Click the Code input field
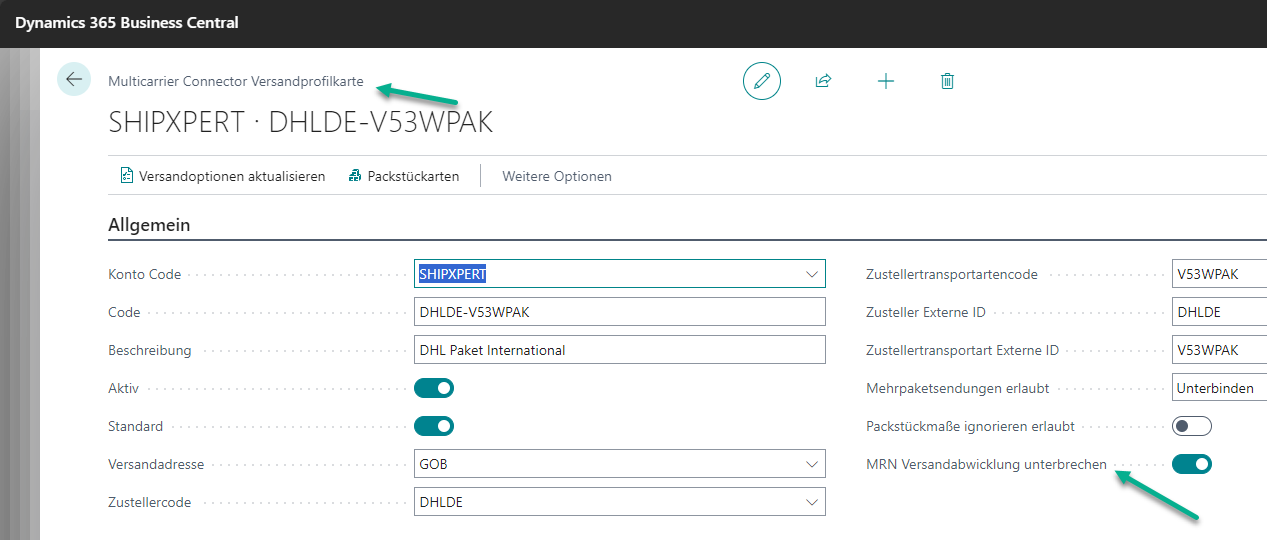This screenshot has width=1267, height=540. pyautogui.click(x=619, y=312)
